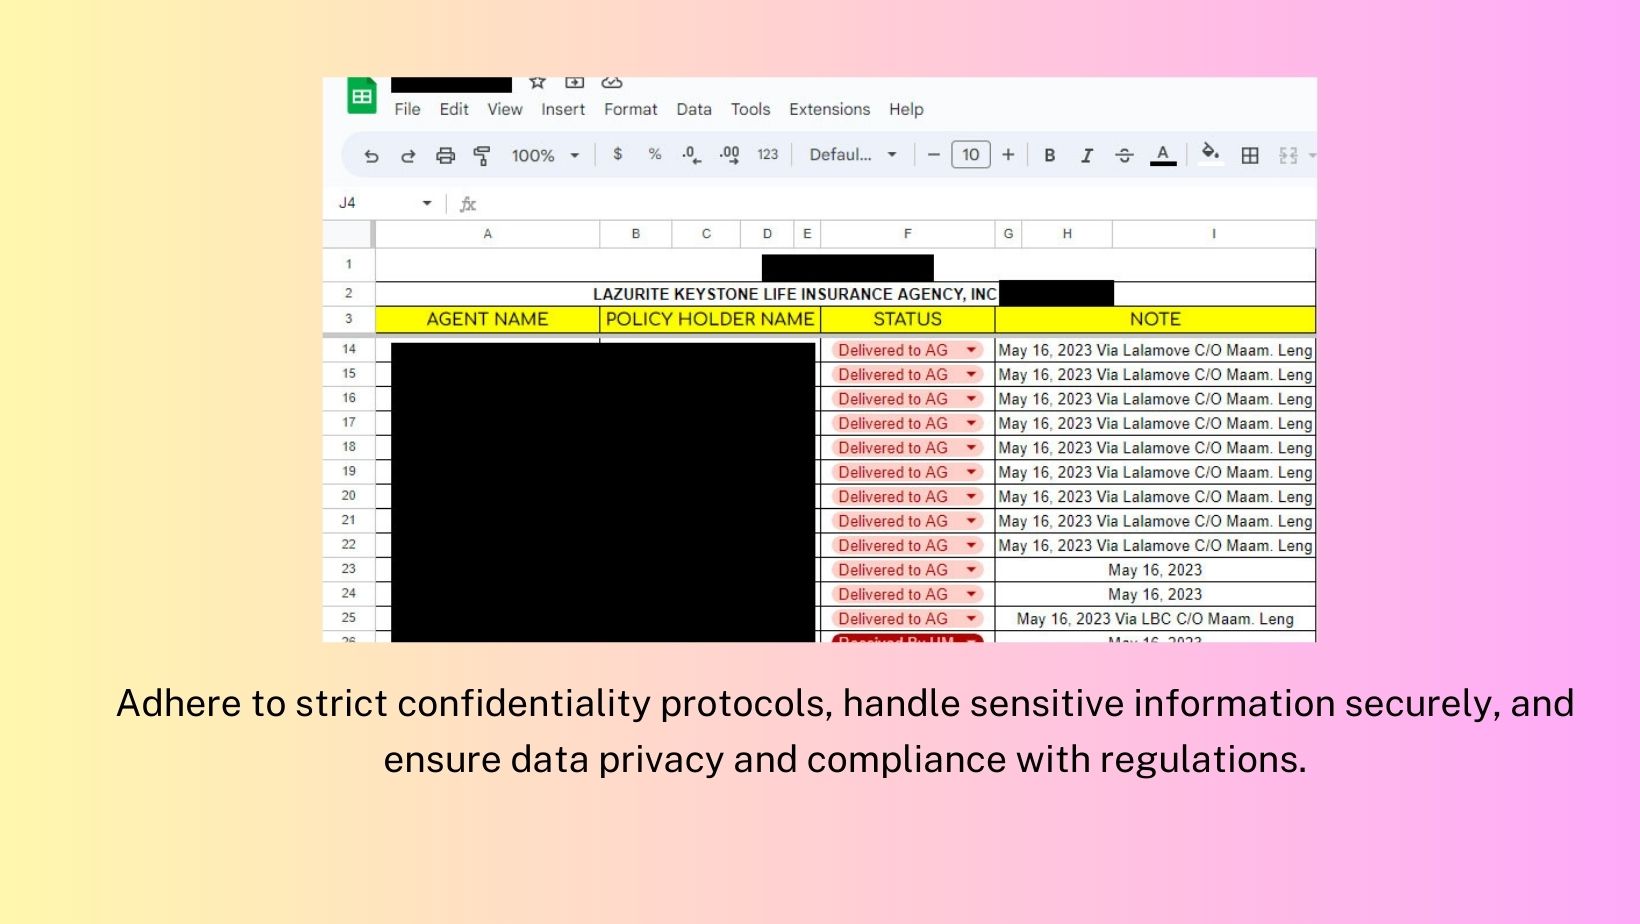1640x924 pixels.
Task: Select the NOTE header cell
Action: pos(1155,319)
